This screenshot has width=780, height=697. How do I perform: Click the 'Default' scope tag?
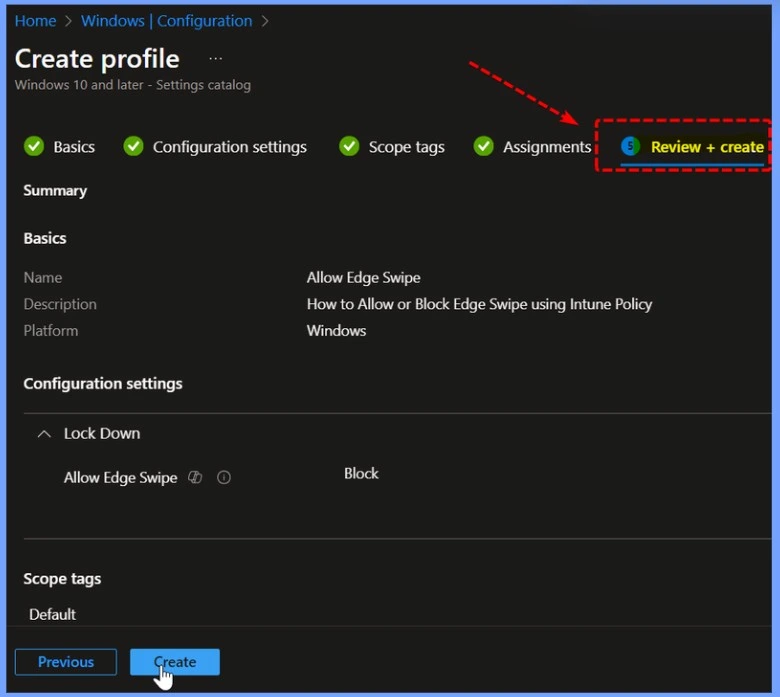click(x=52, y=614)
